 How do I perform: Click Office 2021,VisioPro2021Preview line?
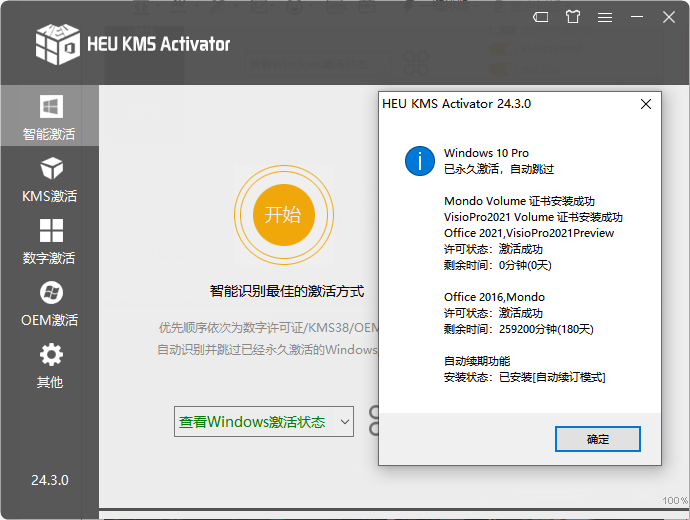529,233
